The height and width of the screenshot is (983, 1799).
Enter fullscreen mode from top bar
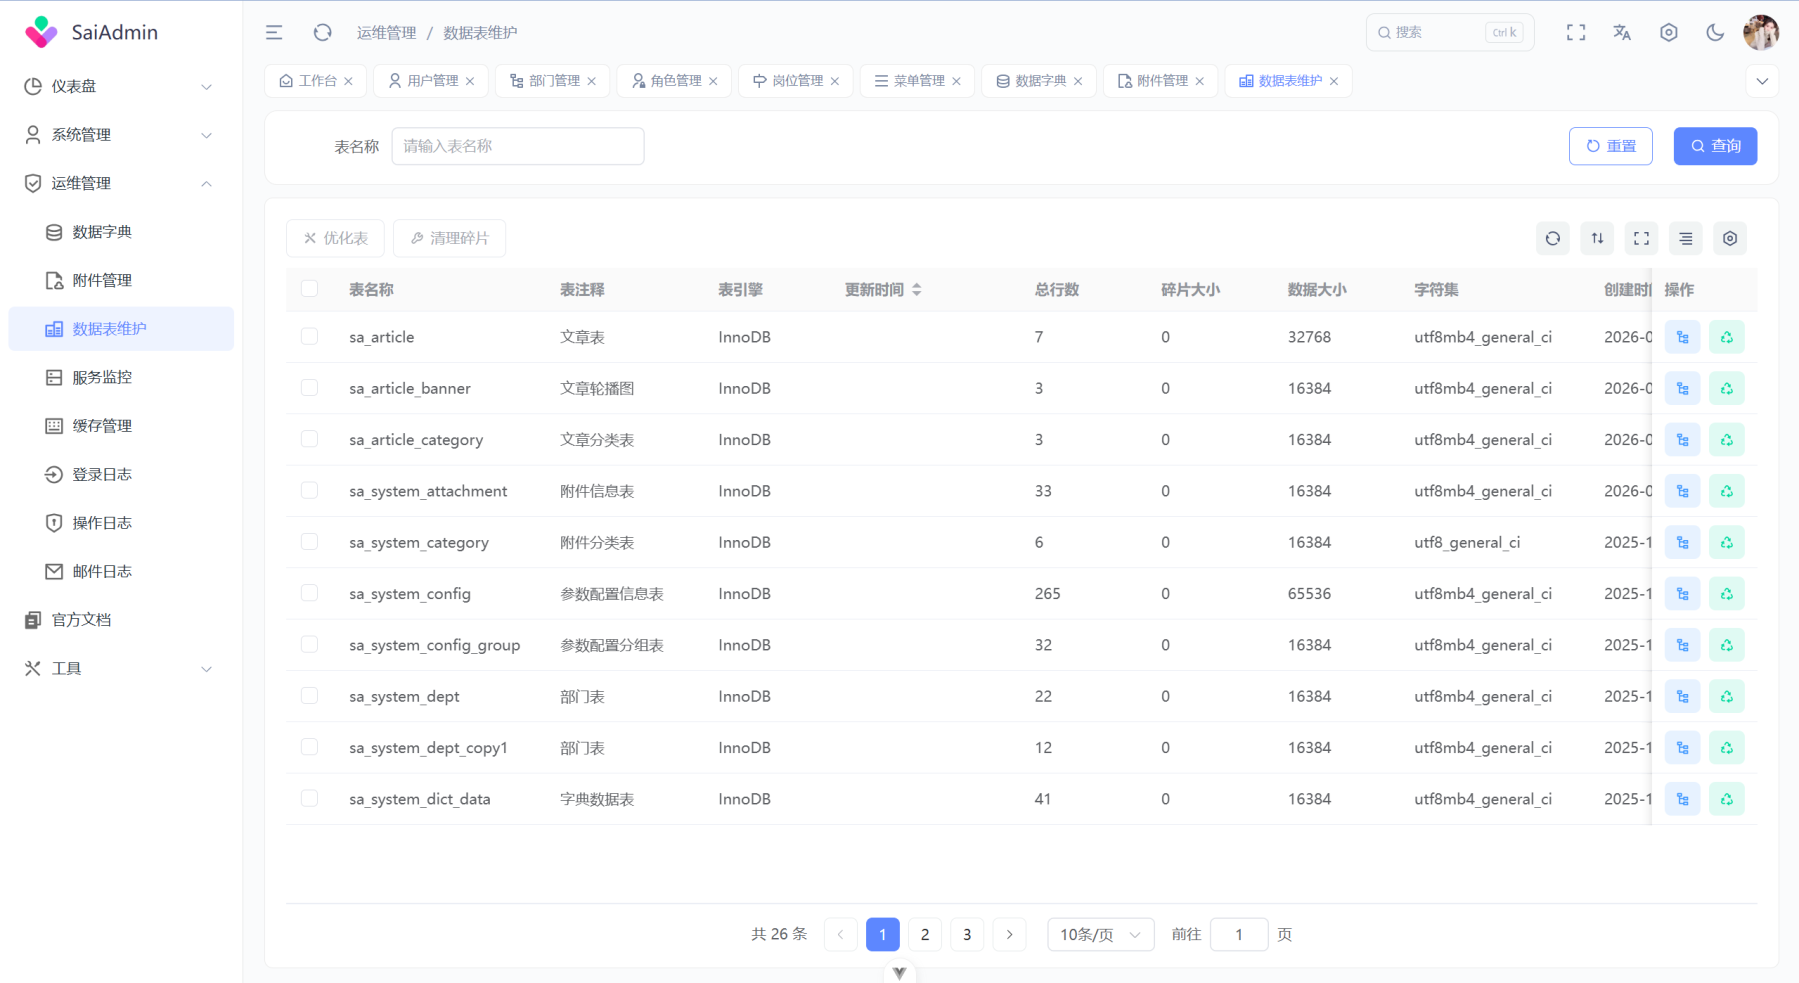click(x=1576, y=33)
